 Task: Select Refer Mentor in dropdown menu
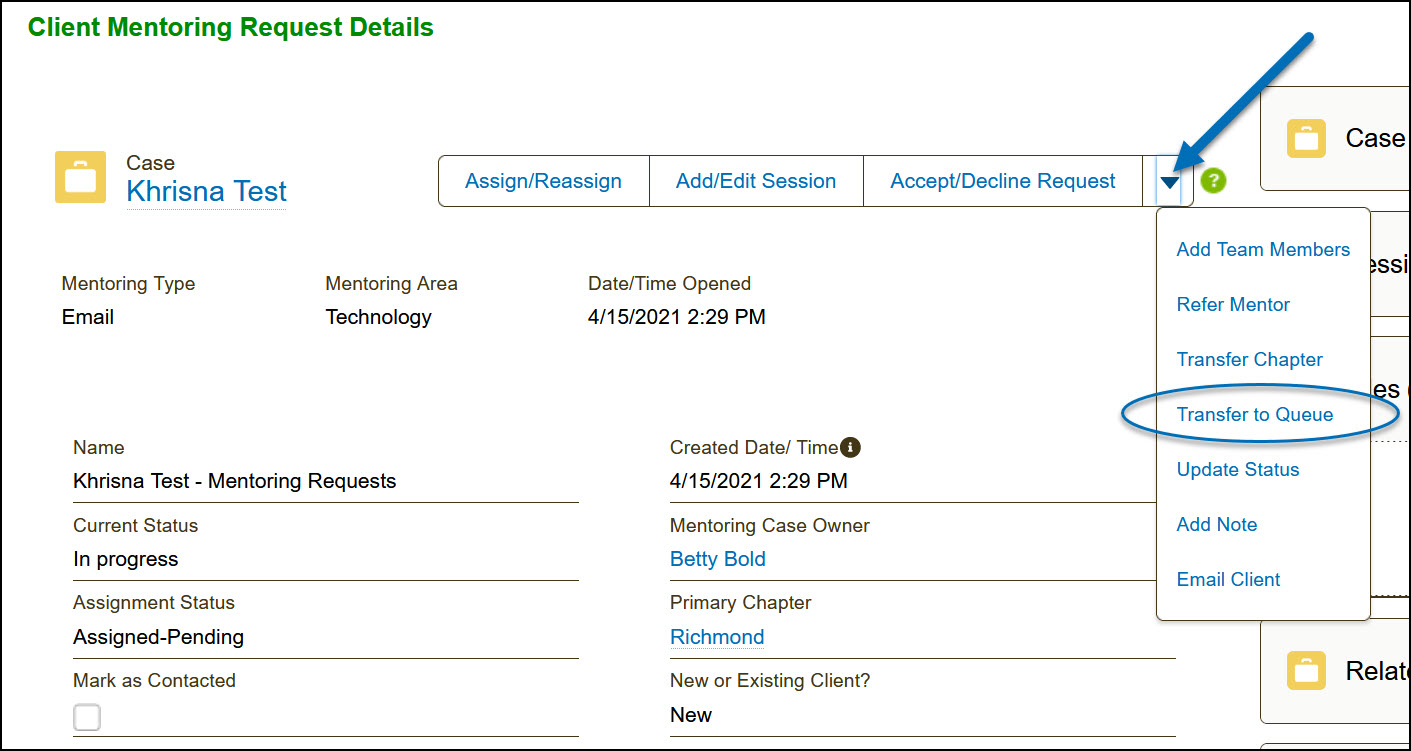[1233, 305]
